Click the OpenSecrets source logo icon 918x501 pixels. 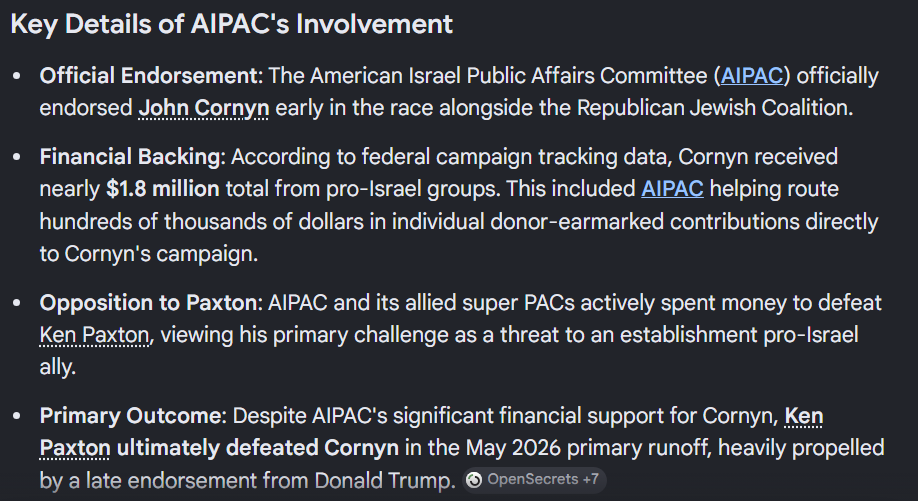point(474,480)
